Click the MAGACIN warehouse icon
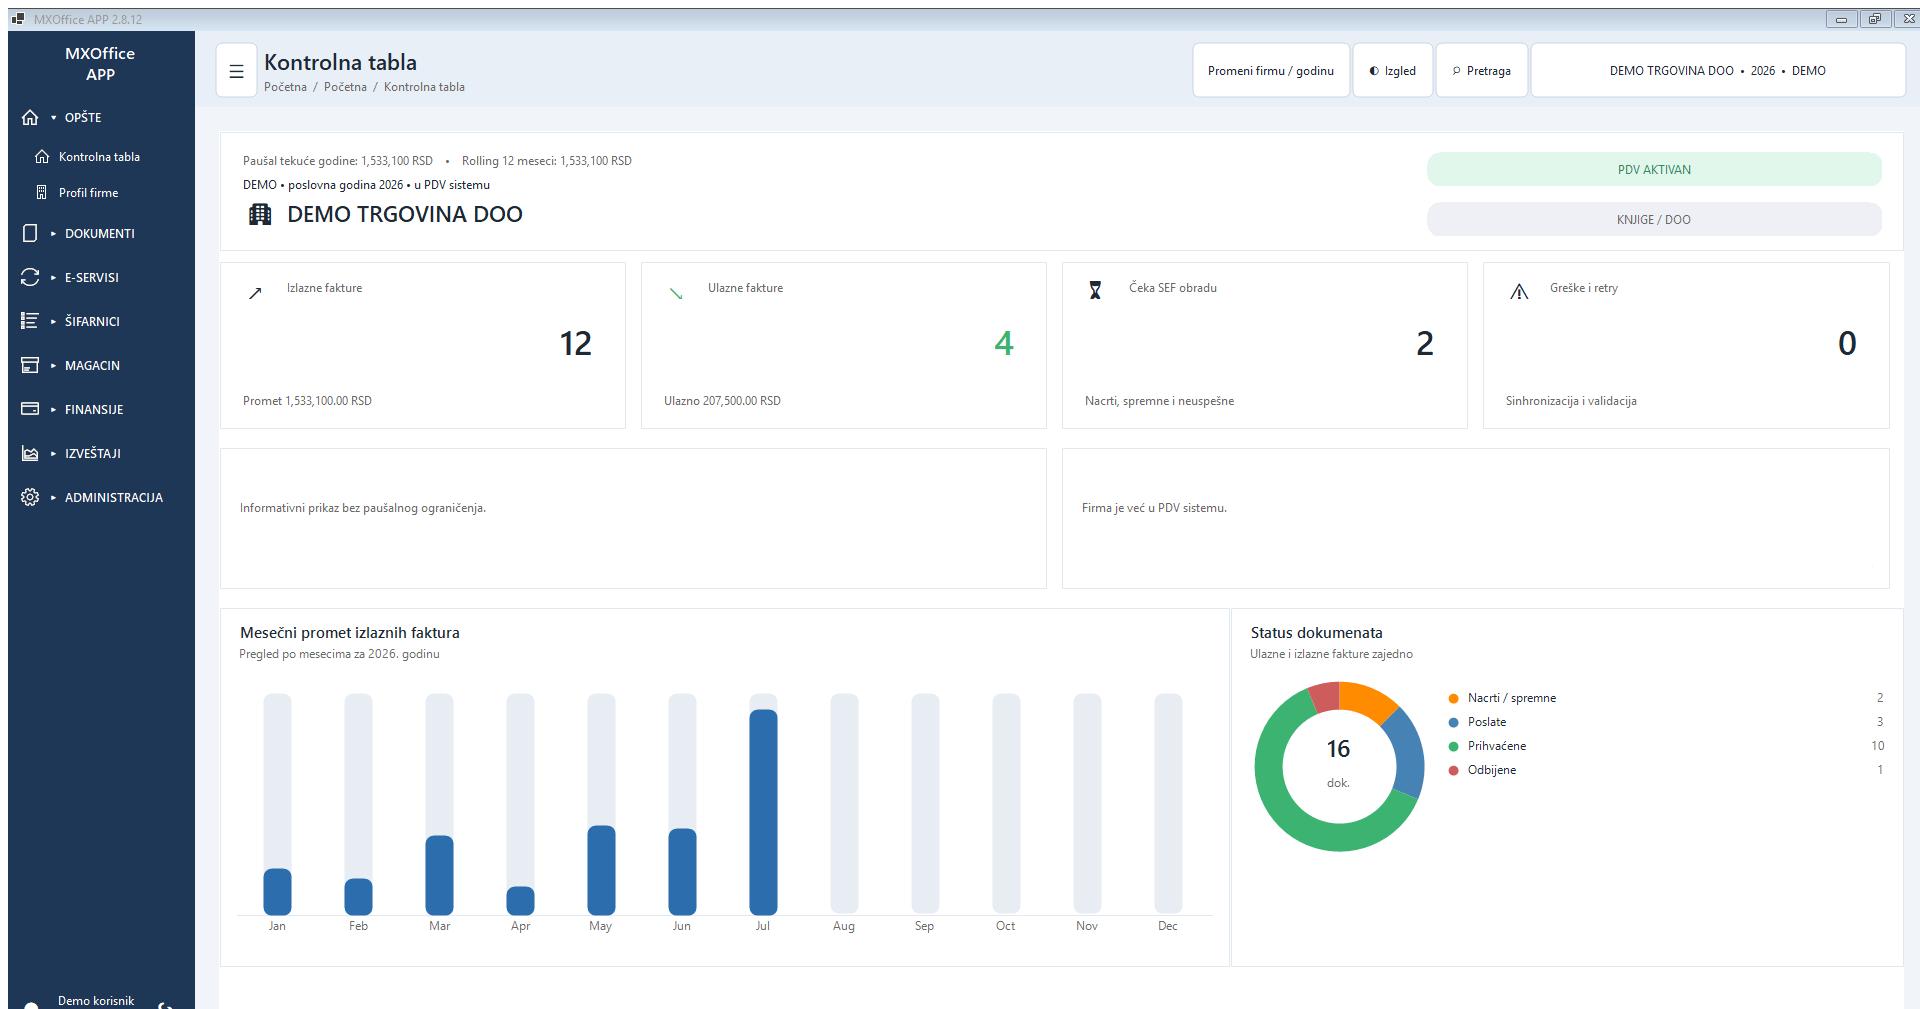The height and width of the screenshot is (1009, 1920). 30,365
